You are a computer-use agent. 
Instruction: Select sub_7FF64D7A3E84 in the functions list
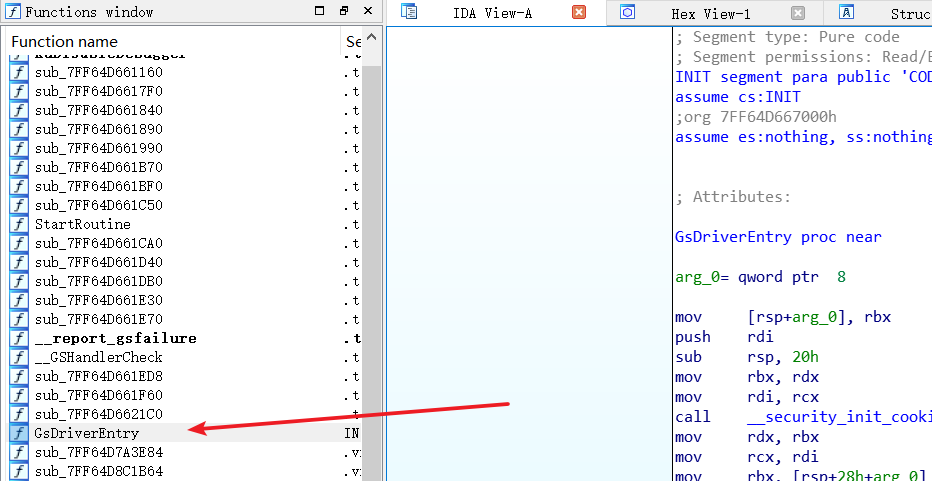pyautogui.click(x=98, y=452)
